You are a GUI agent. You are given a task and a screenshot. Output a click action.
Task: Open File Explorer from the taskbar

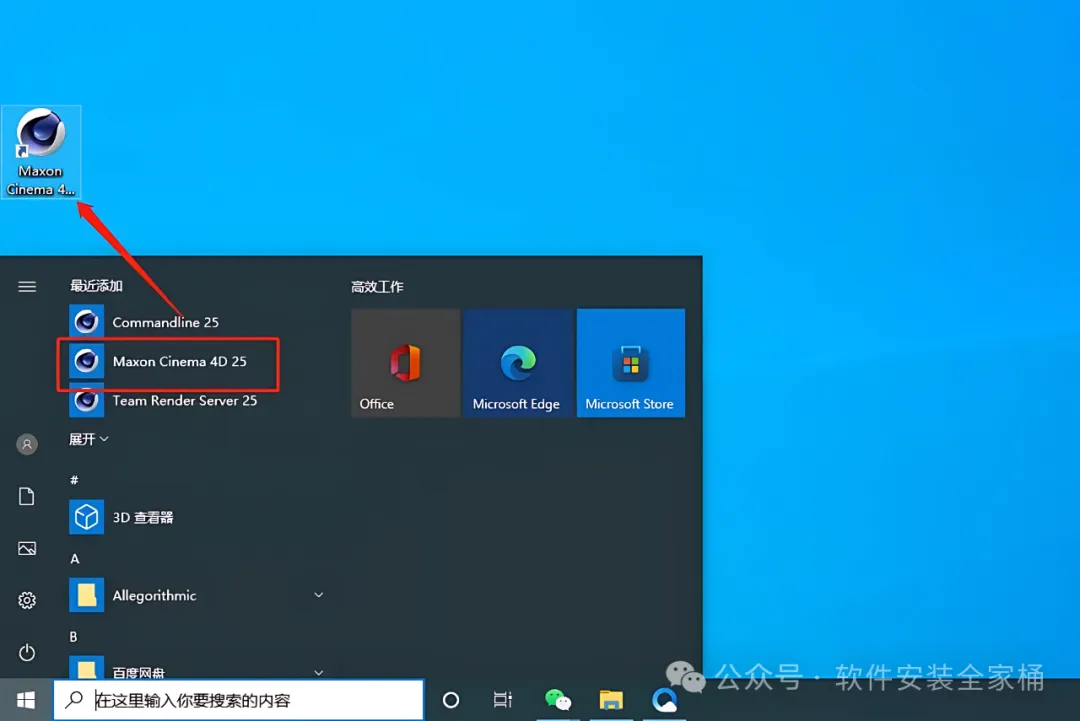pyautogui.click(x=611, y=700)
